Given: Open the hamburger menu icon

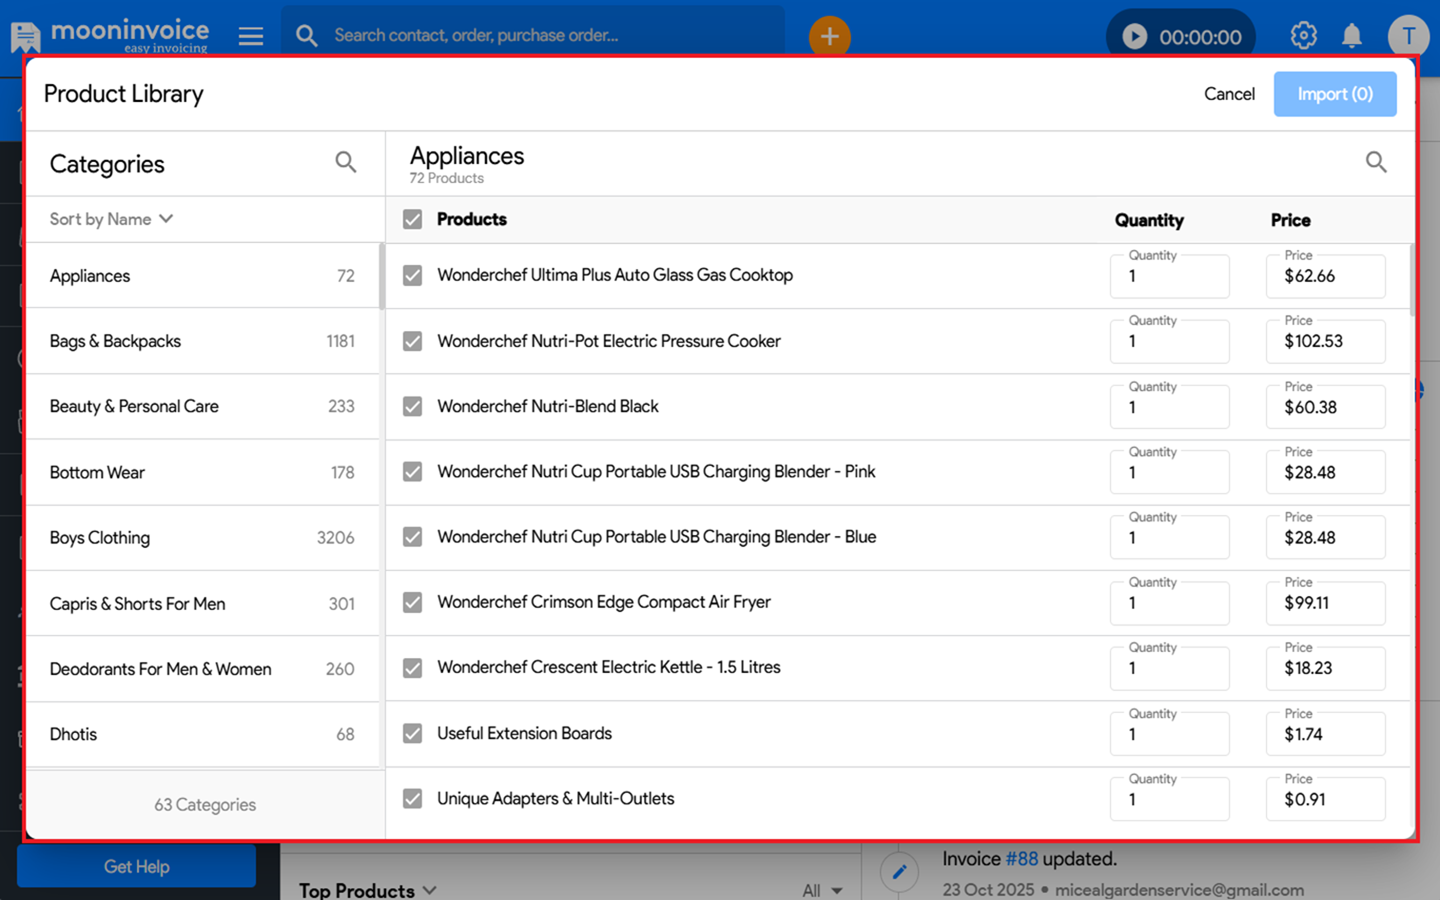Looking at the screenshot, I should (251, 37).
